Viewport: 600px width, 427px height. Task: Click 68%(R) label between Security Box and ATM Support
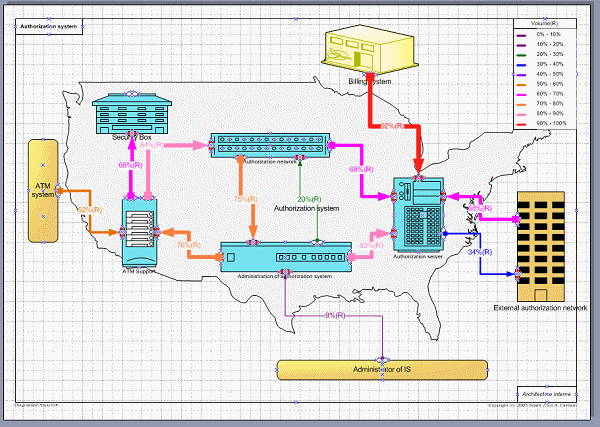(130, 165)
